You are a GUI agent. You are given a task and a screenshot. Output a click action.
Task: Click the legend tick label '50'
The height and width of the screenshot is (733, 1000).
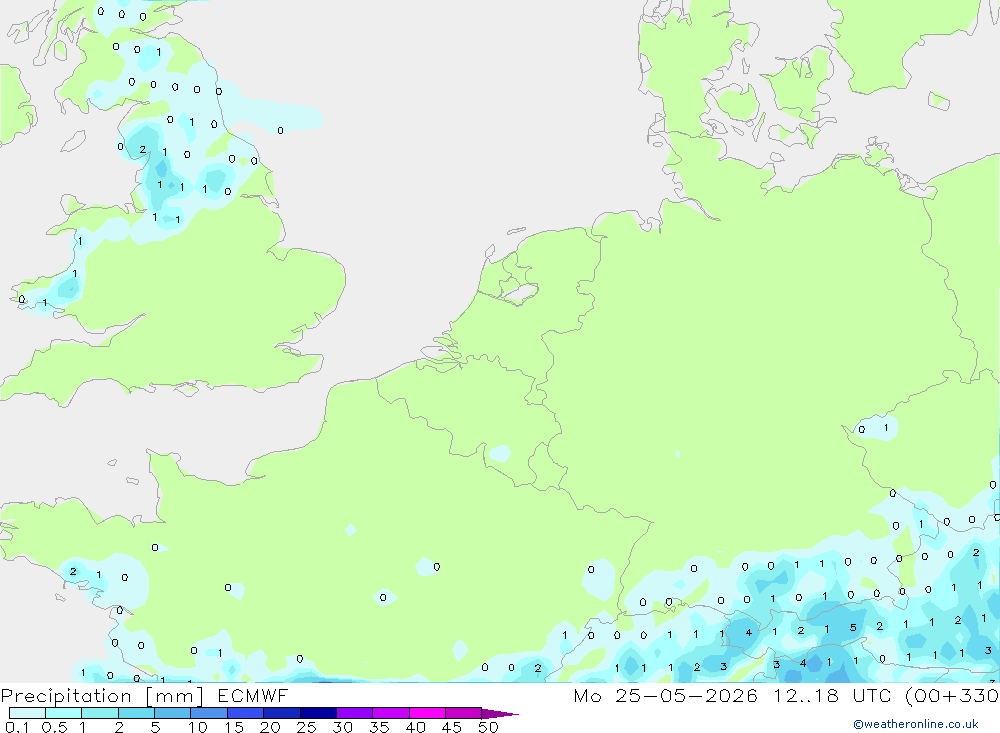click(488, 727)
